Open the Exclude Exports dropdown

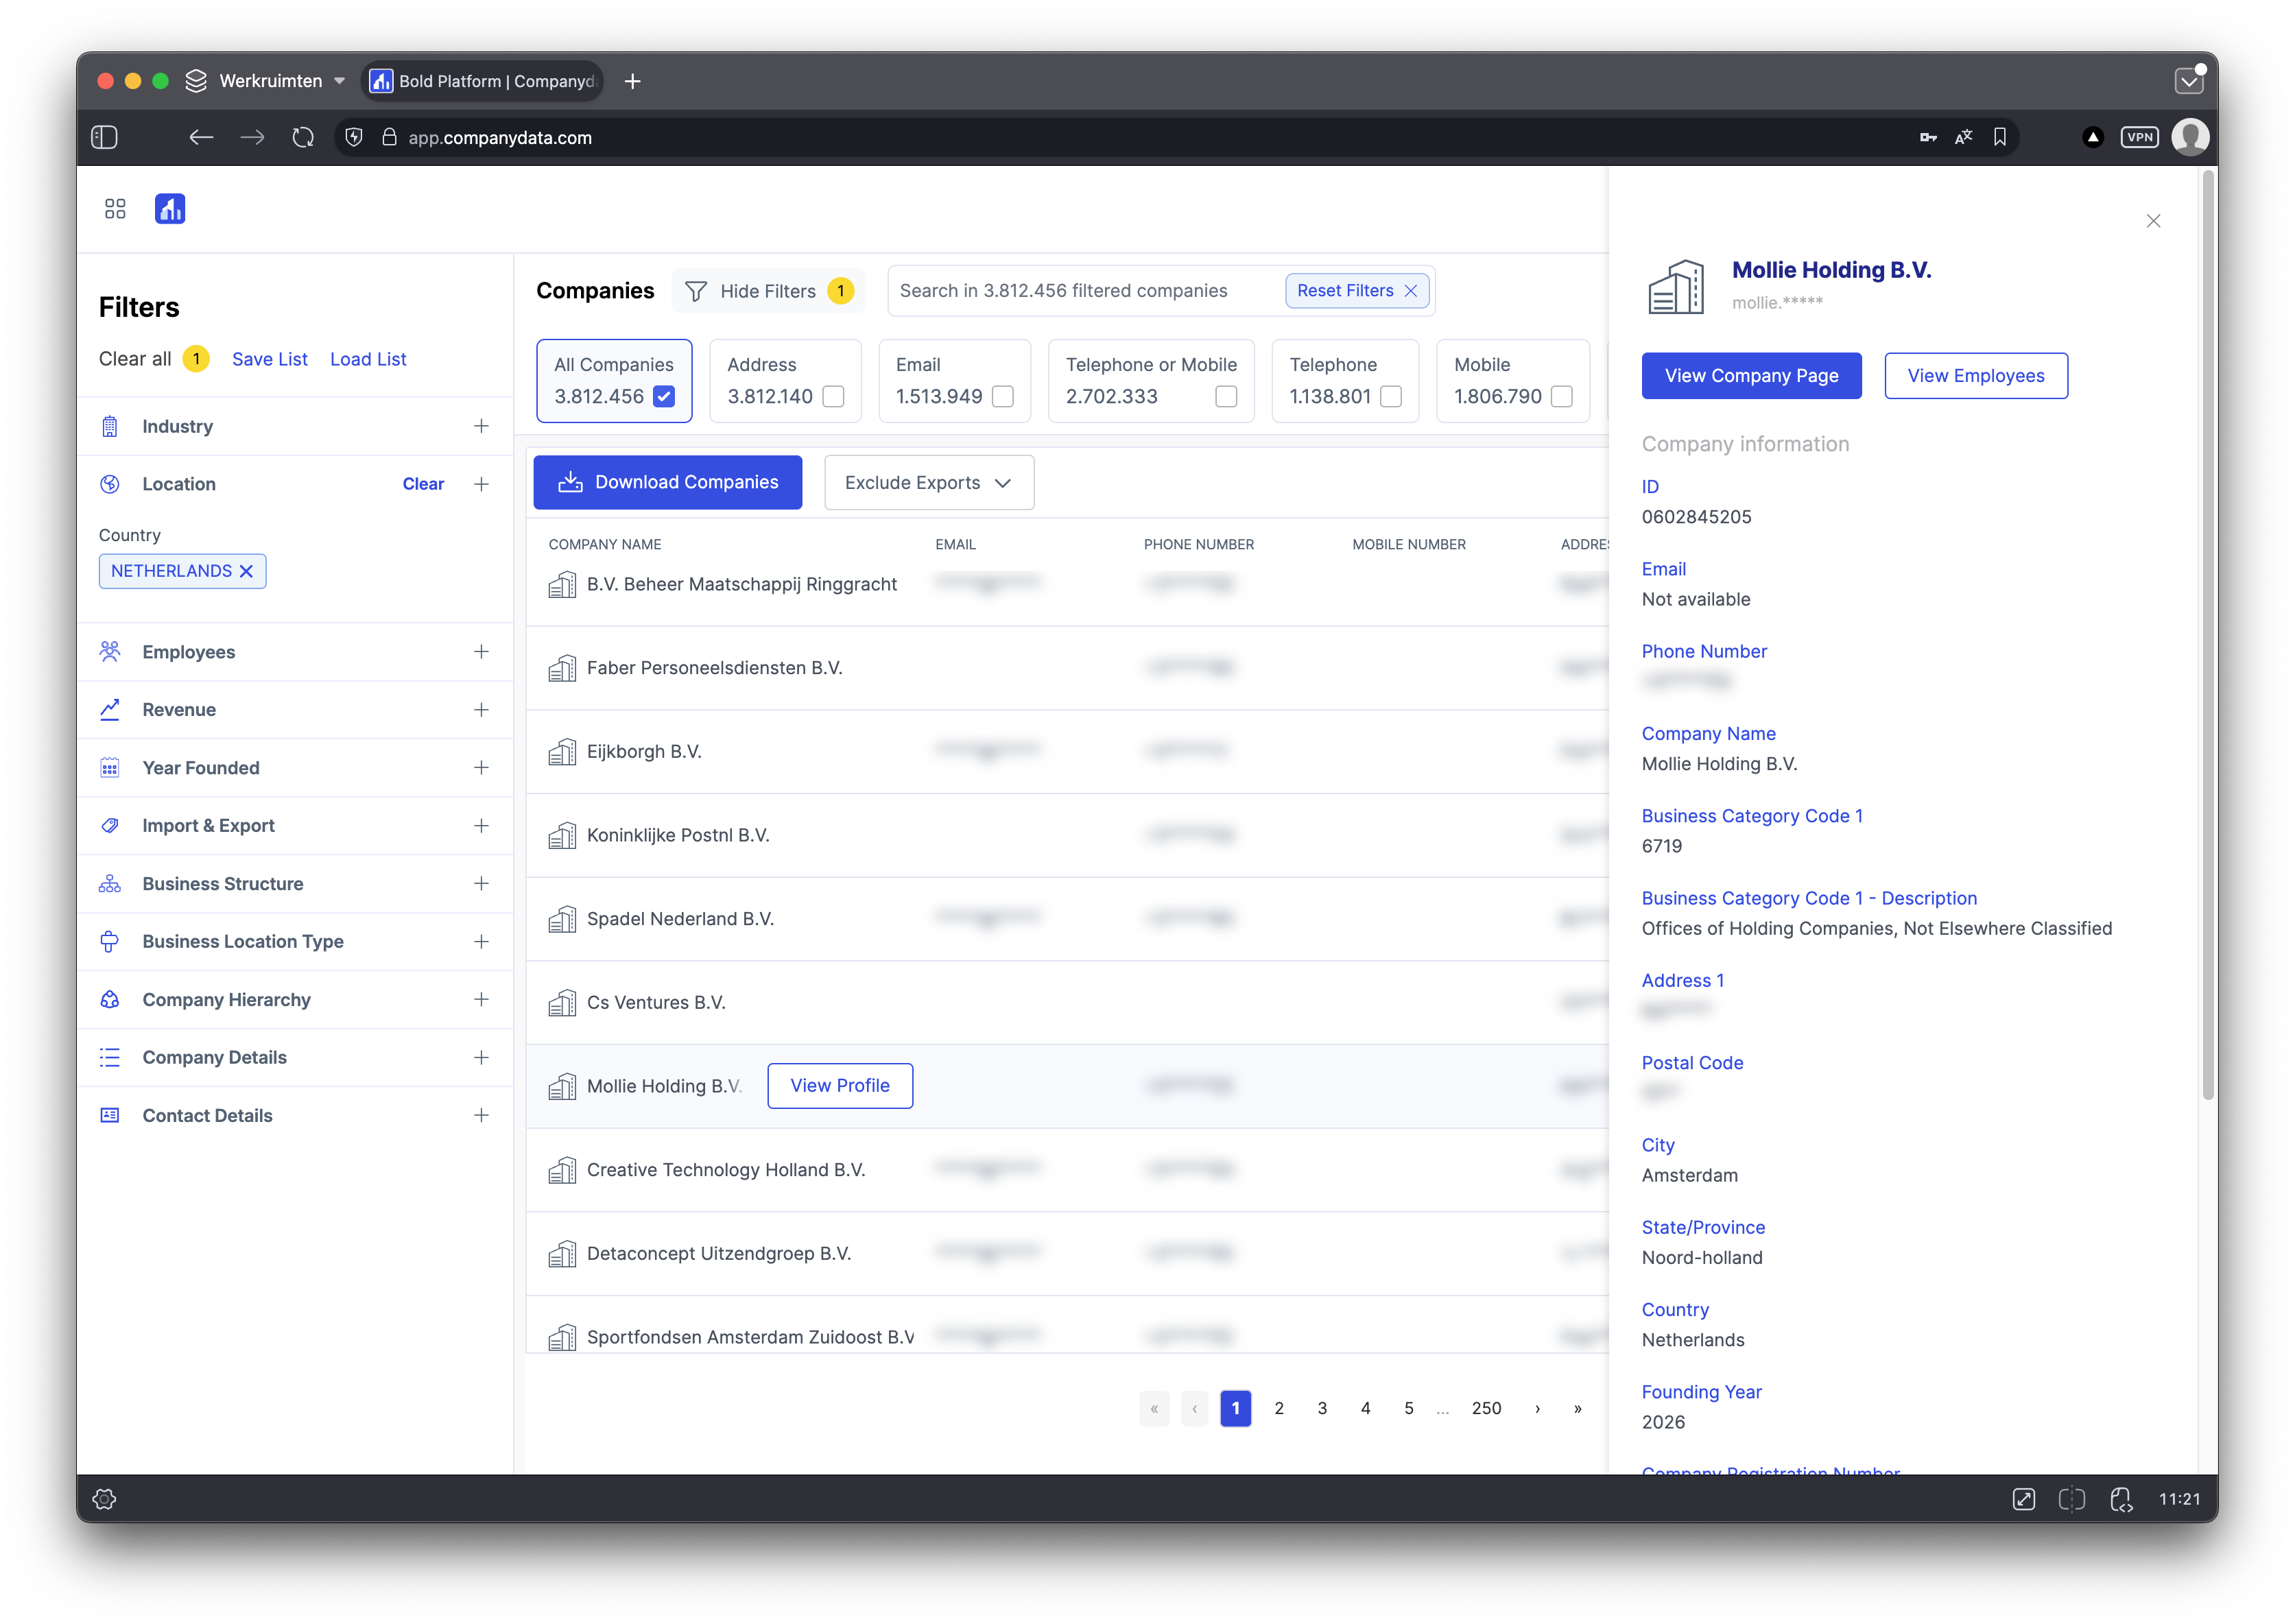pos(929,483)
